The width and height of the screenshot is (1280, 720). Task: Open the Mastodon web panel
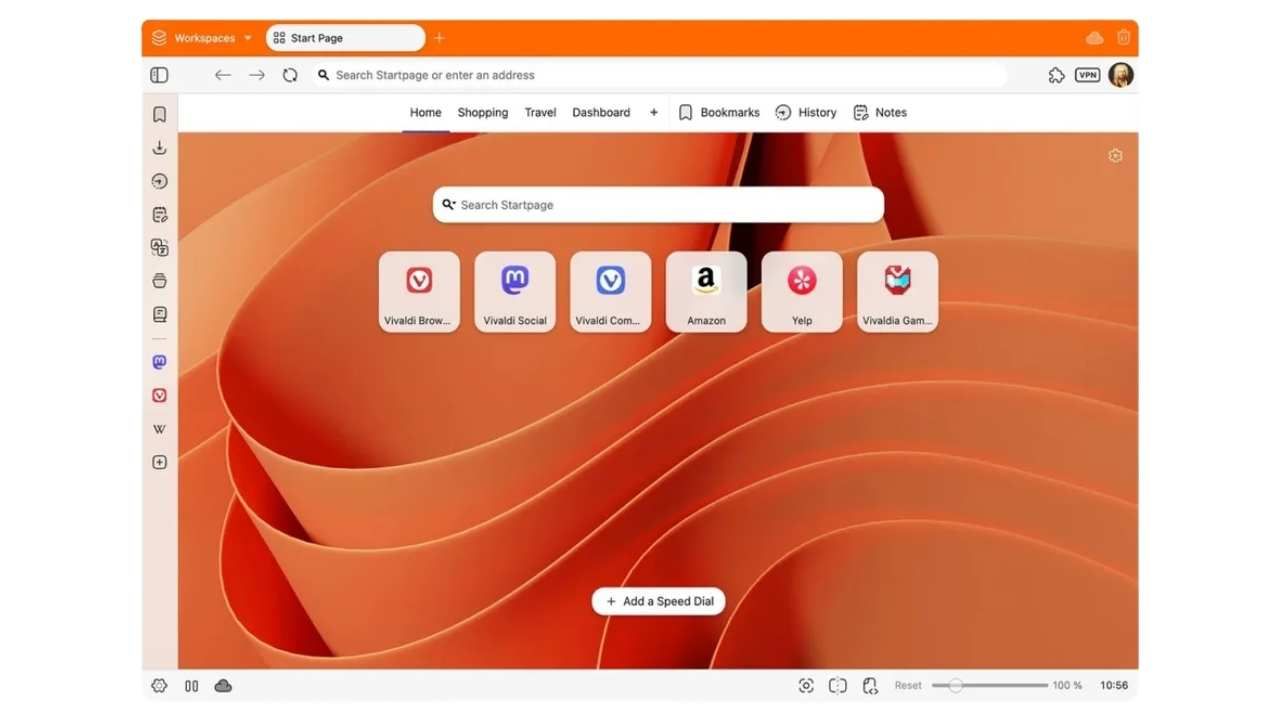point(159,361)
